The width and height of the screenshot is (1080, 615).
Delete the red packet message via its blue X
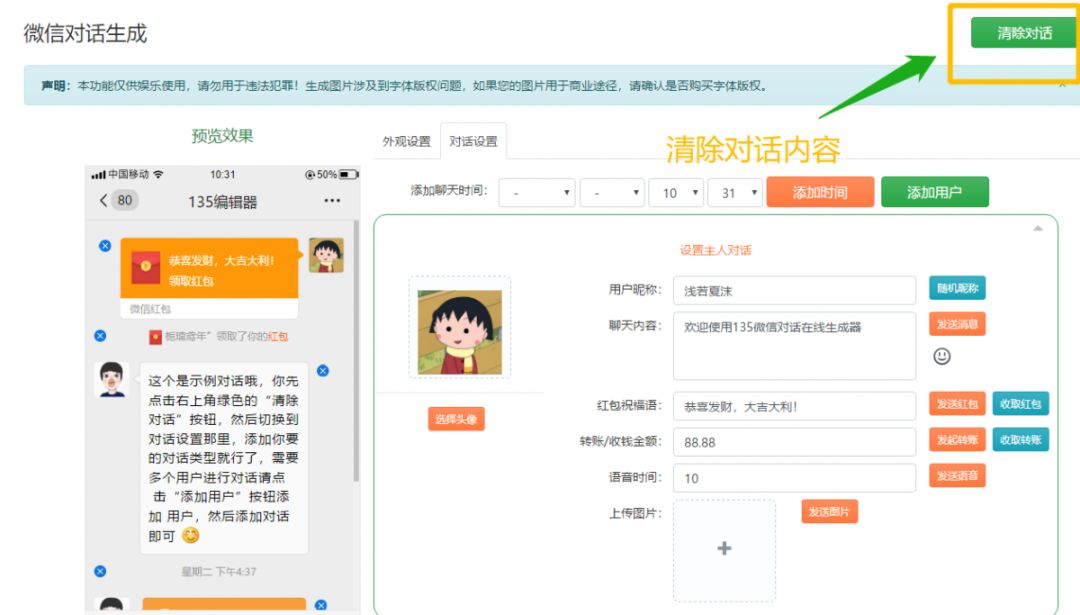pos(104,246)
